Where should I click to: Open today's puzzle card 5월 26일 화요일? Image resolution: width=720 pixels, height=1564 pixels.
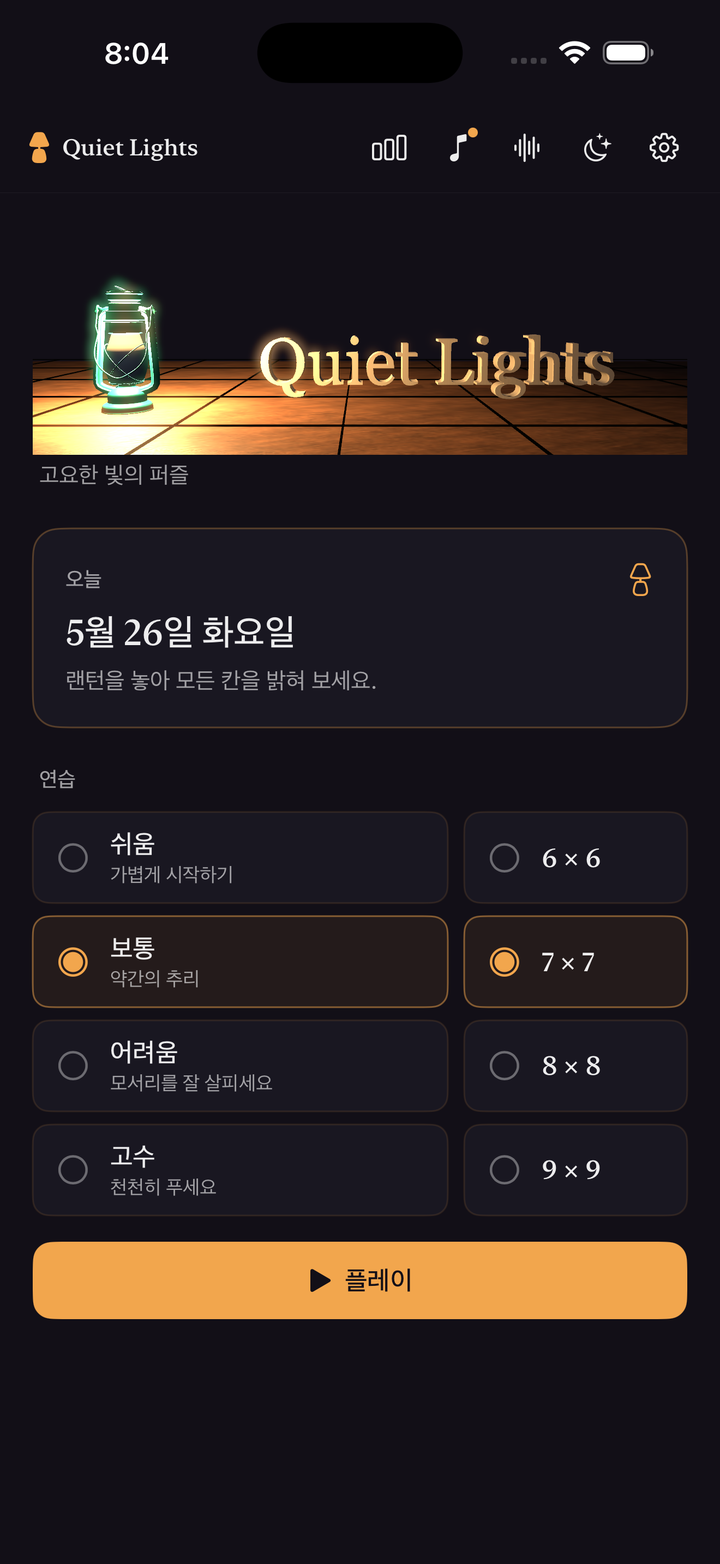(x=360, y=628)
